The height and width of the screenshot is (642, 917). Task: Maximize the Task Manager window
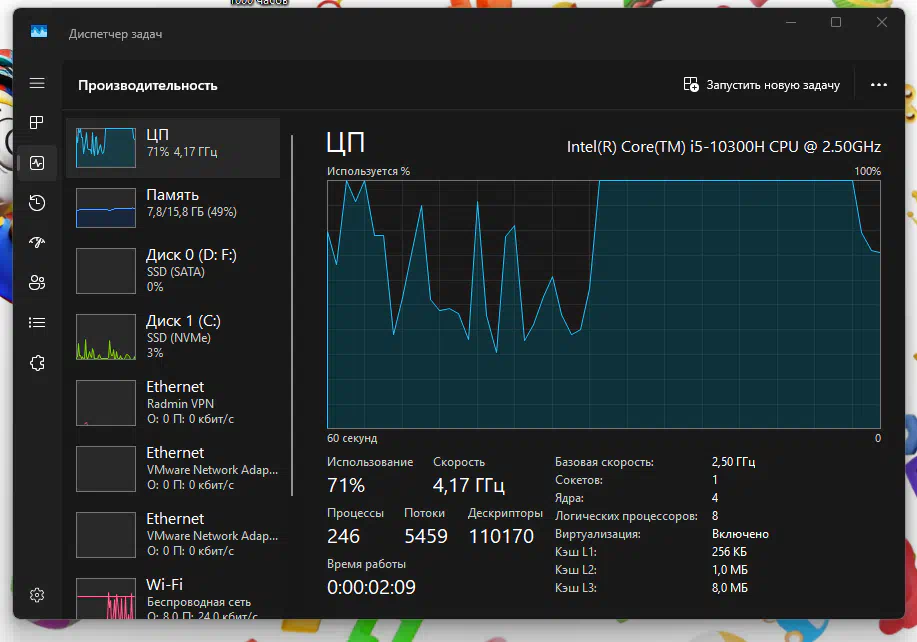click(836, 22)
